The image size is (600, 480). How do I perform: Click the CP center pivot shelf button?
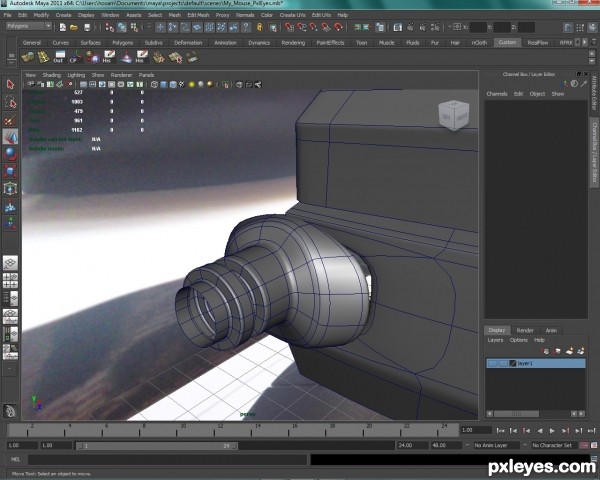(75, 57)
